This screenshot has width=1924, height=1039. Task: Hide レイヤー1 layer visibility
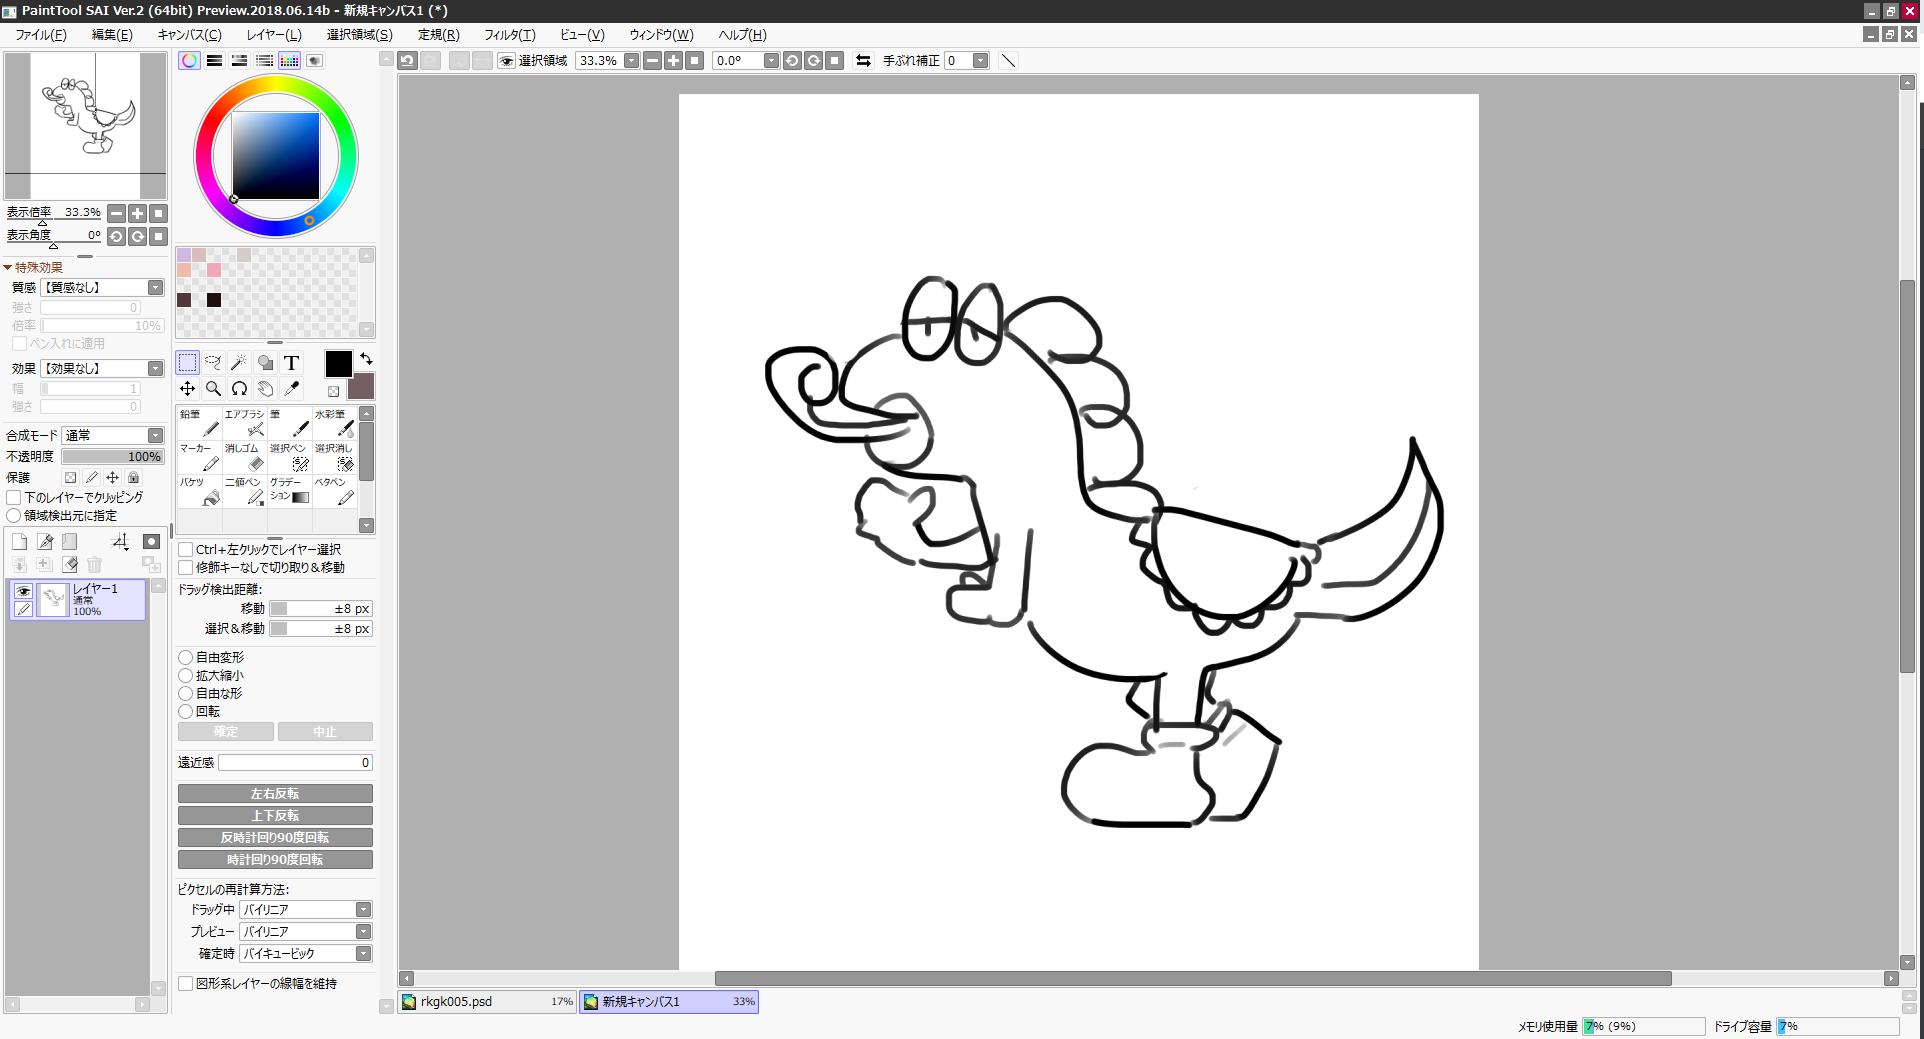23,591
